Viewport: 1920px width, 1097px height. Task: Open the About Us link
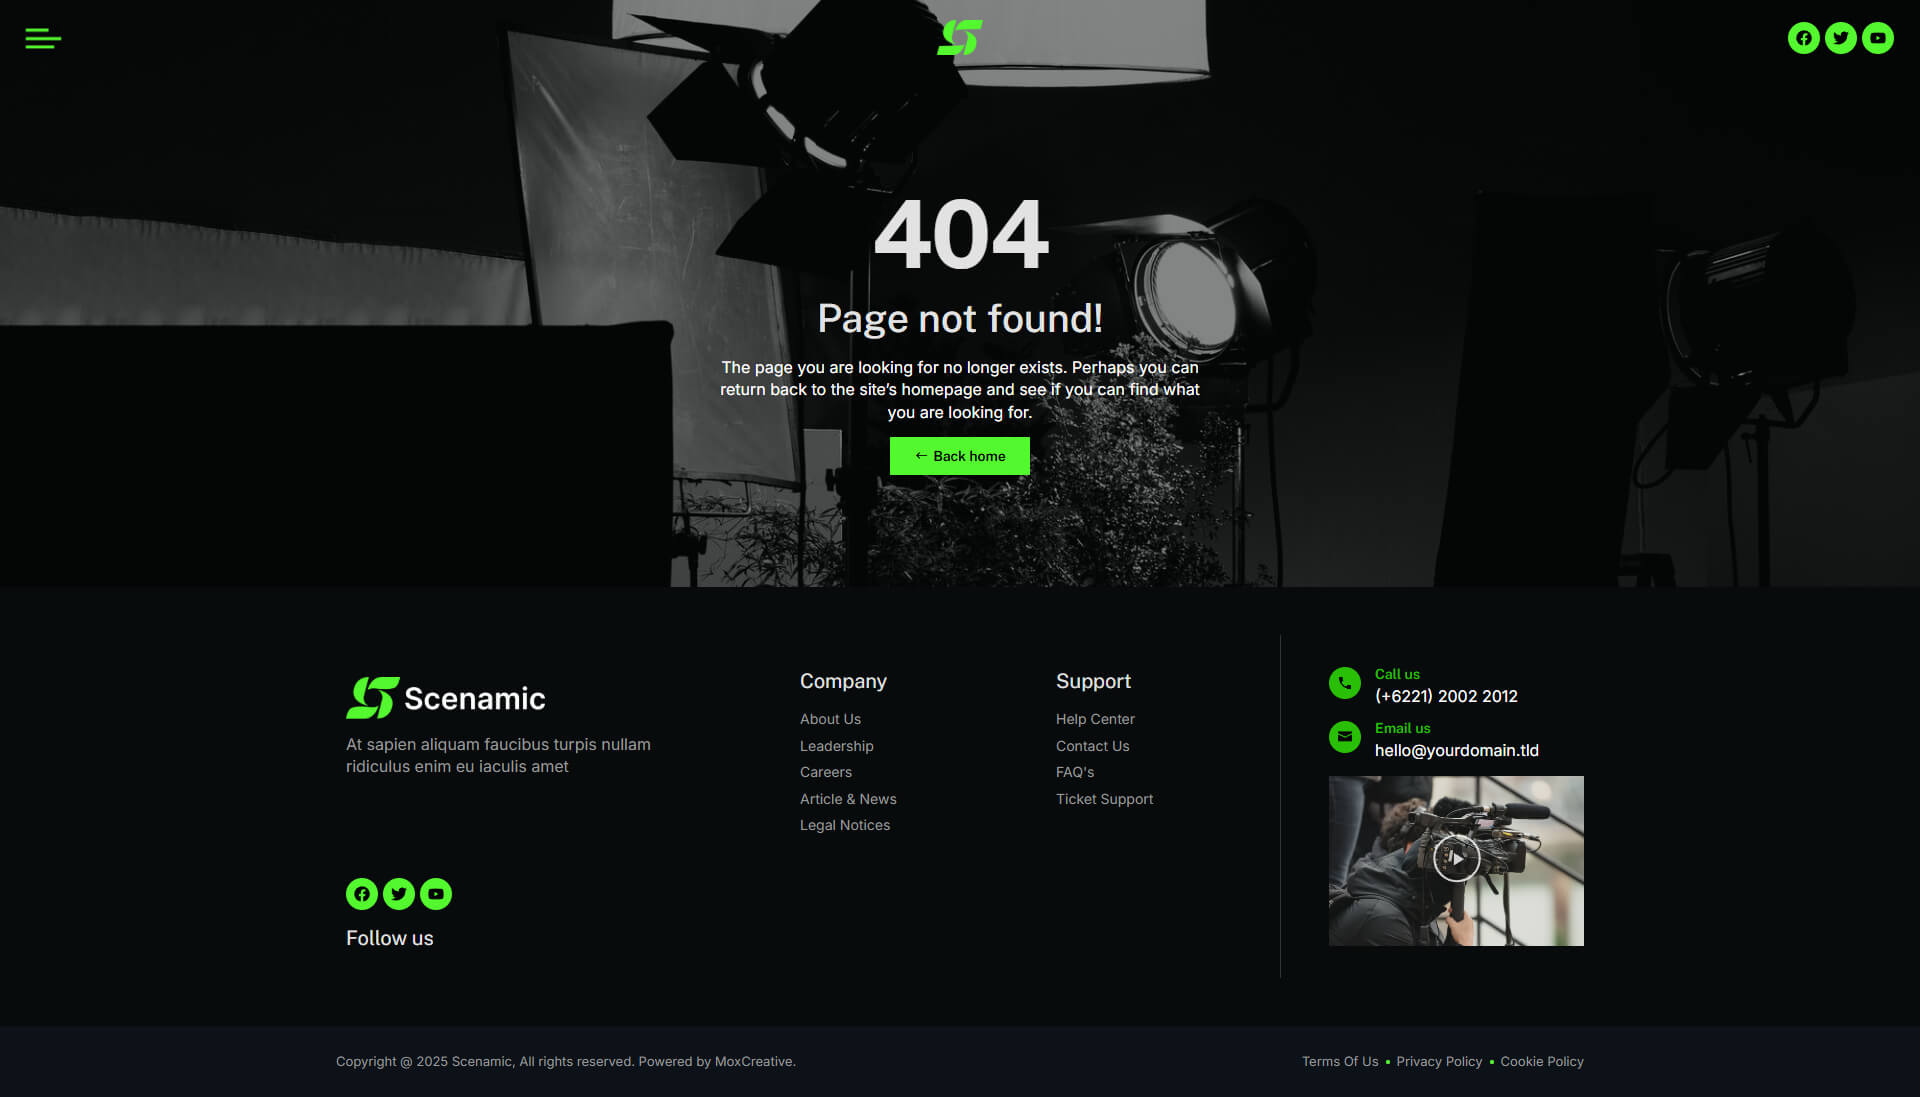(x=830, y=719)
